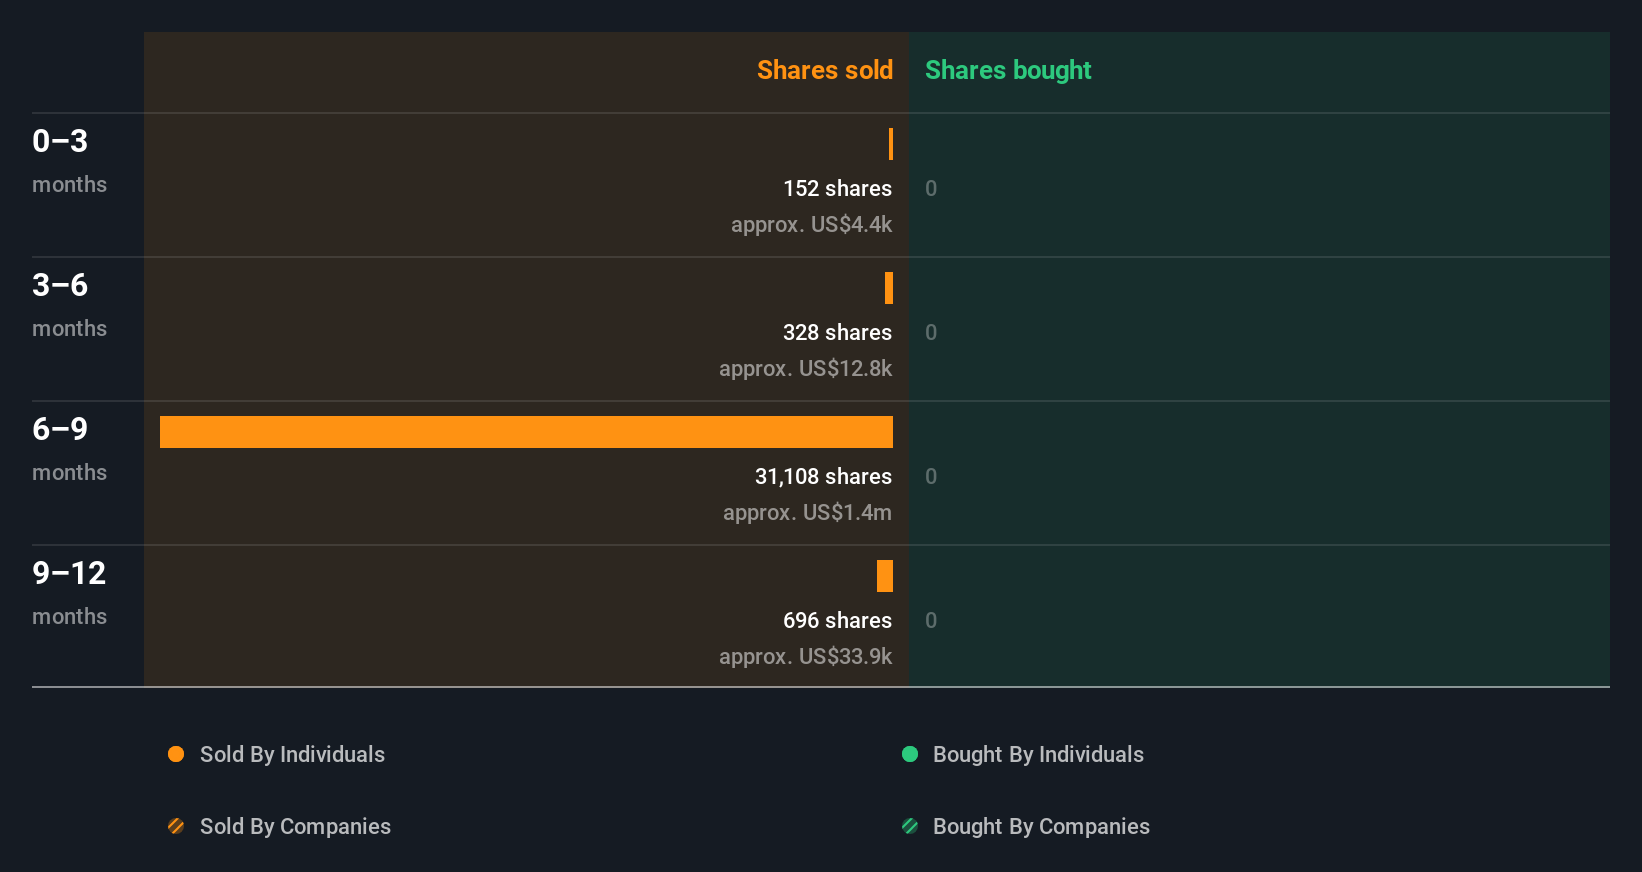
Task: Click the 0–3 months row label
Action: click(x=69, y=161)
